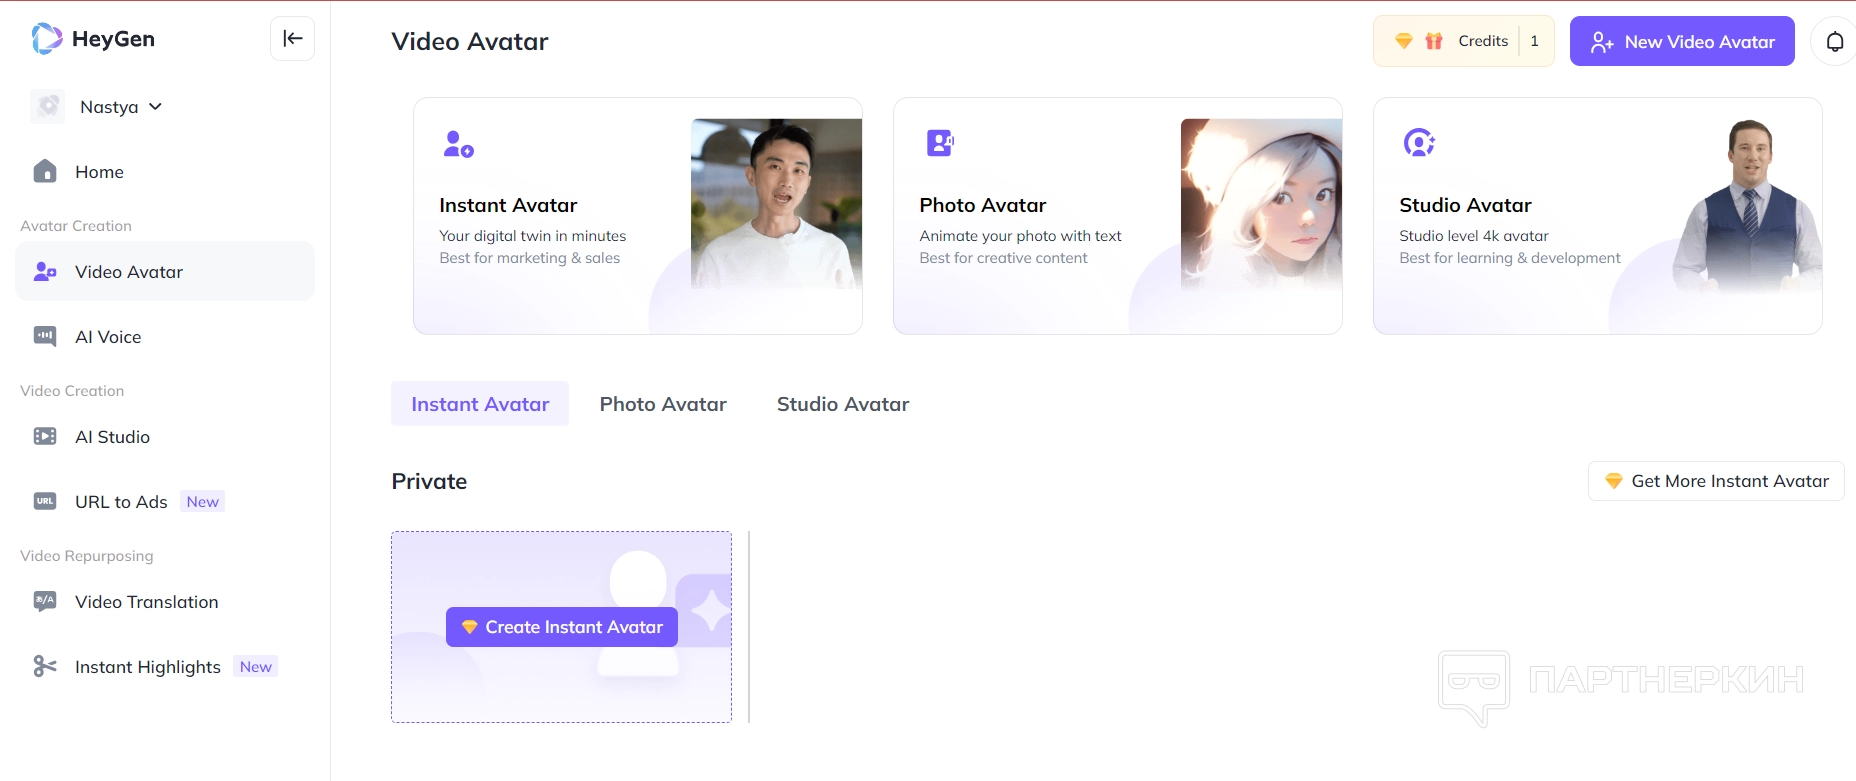The image size is (1856, 781).
Task: Click the Video Avatar page title
Action: click(x=470, y=41)
